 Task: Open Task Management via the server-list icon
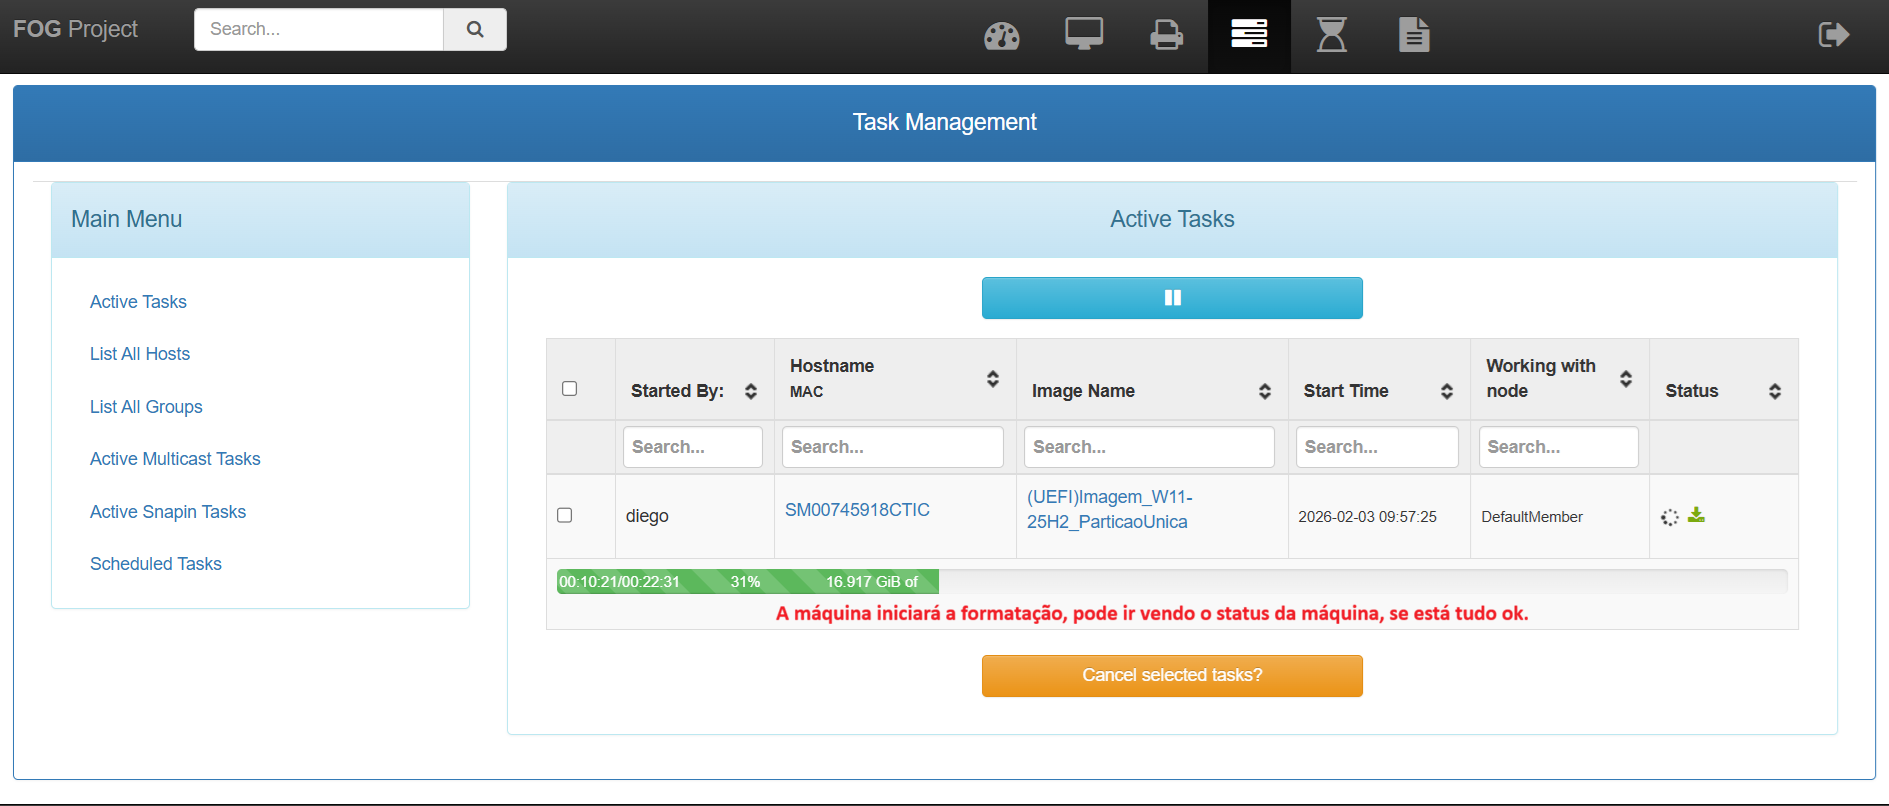pos(1249,35)
